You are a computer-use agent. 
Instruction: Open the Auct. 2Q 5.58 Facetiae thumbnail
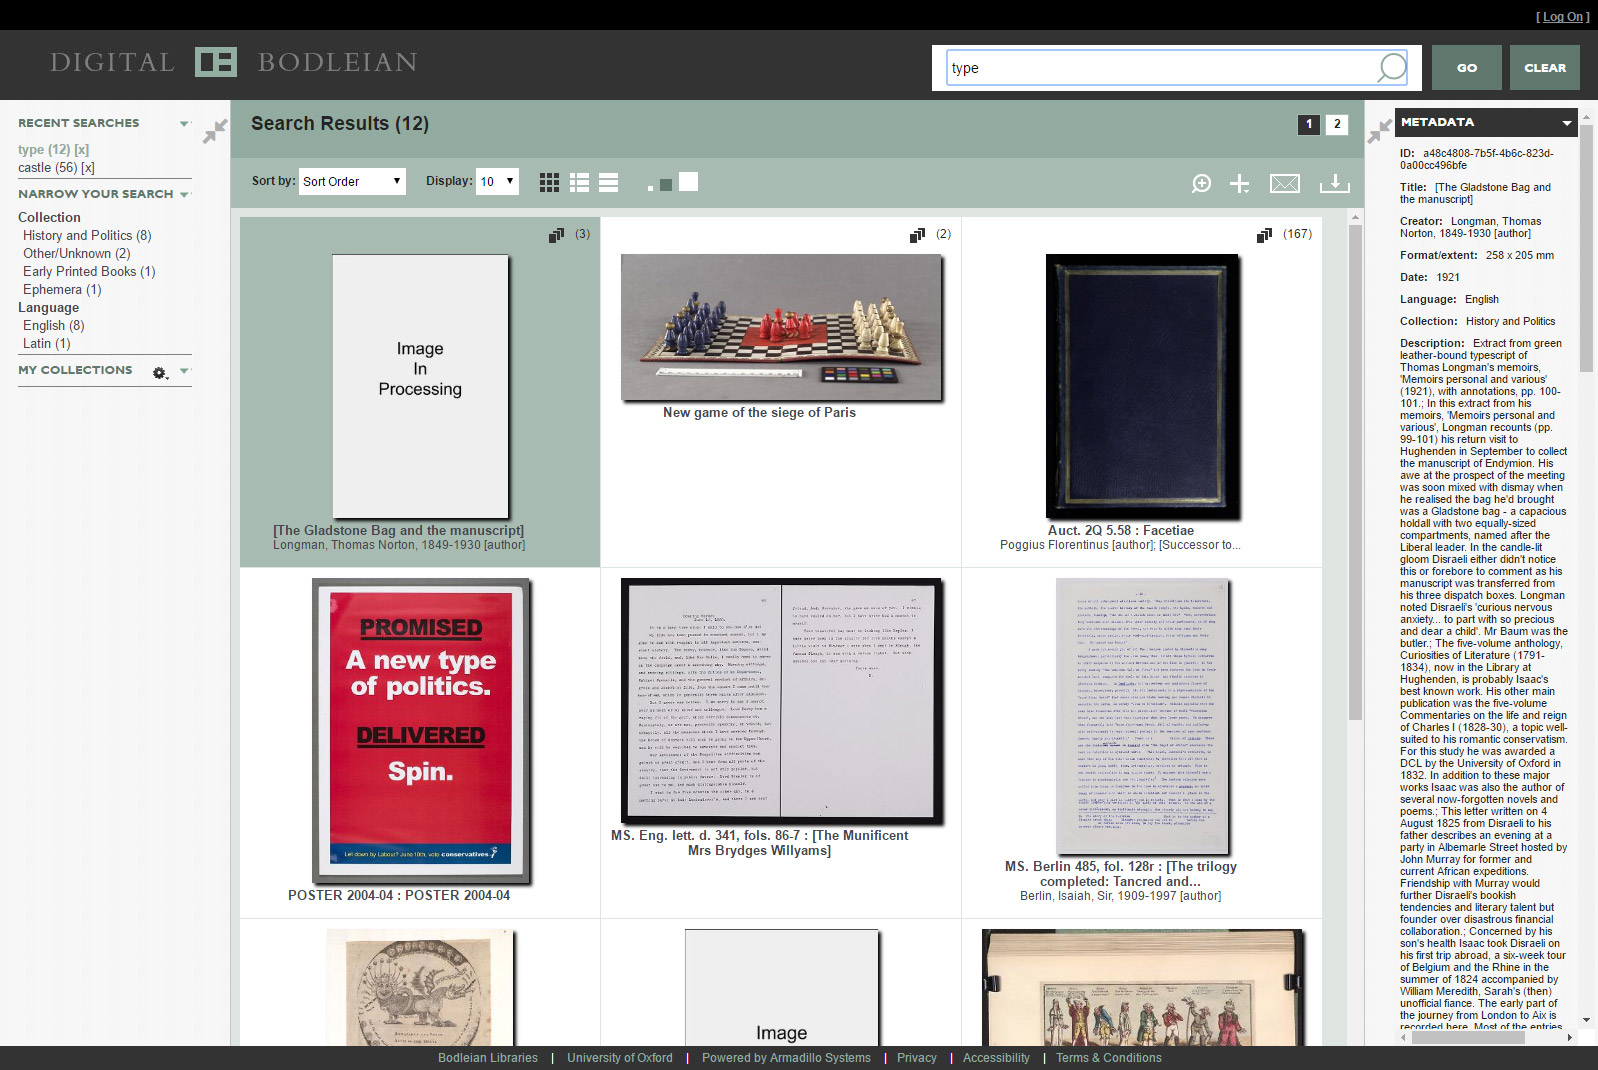pyautogui.click(x=1142, y=386)
